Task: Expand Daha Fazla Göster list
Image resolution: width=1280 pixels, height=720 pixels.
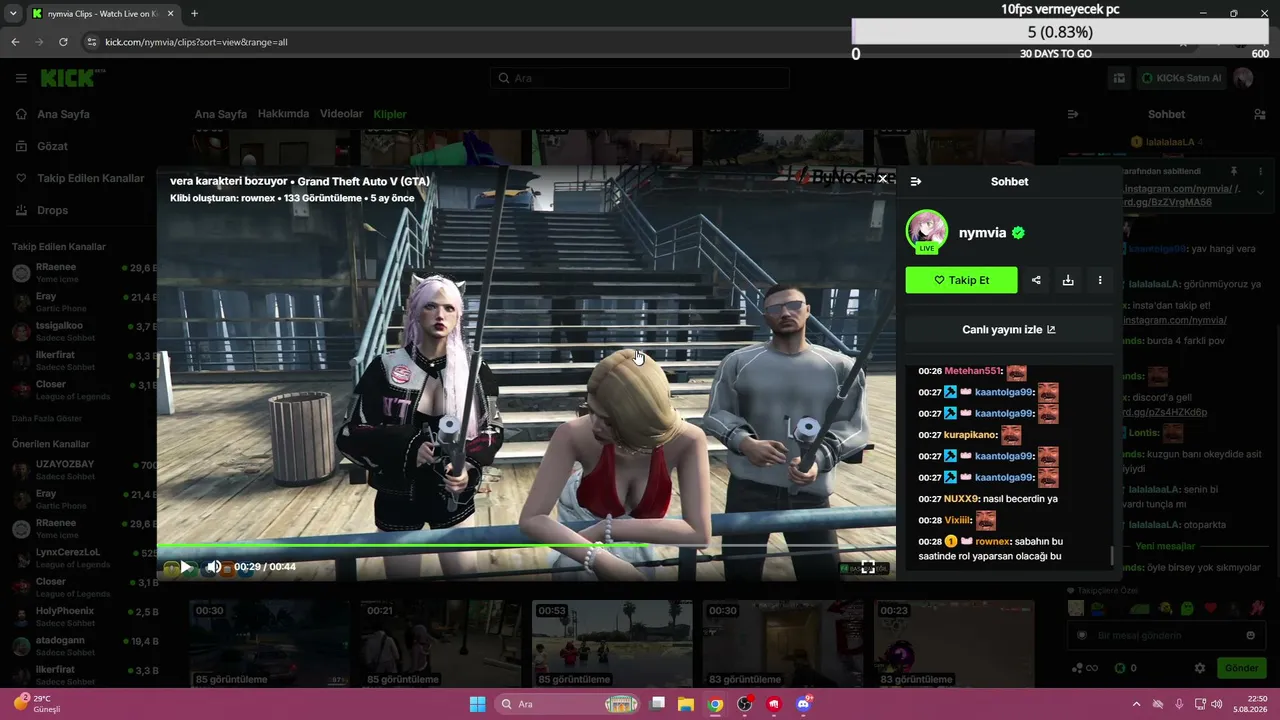Action: 47,418
